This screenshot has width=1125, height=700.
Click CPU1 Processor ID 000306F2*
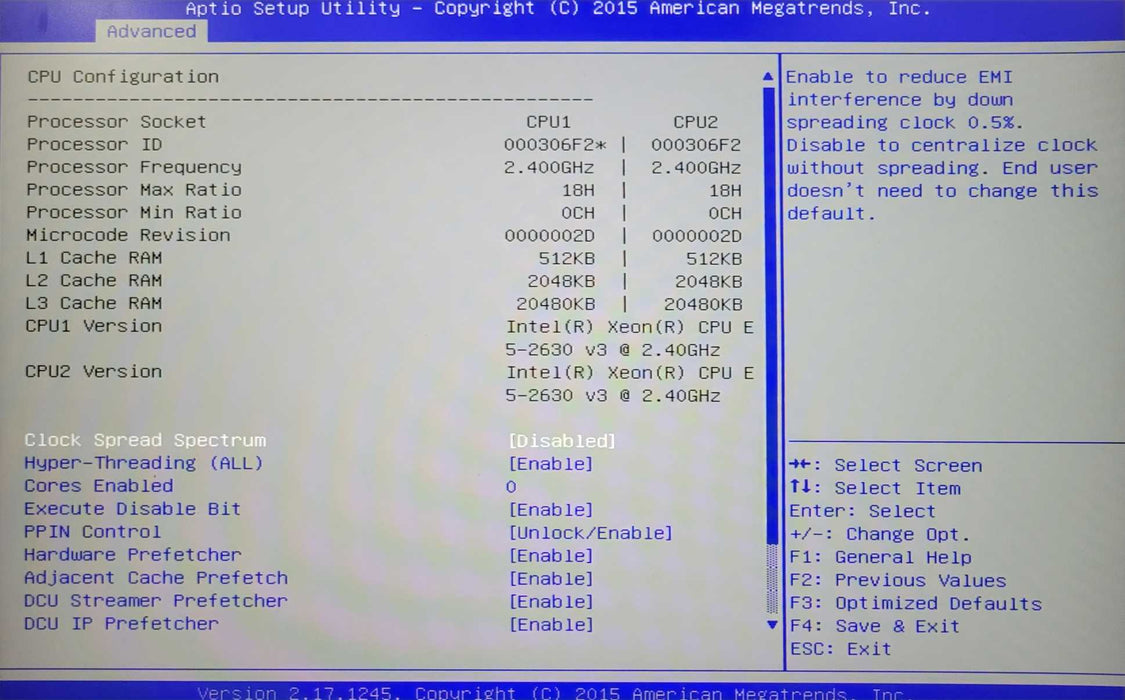(x=555, y=145)
